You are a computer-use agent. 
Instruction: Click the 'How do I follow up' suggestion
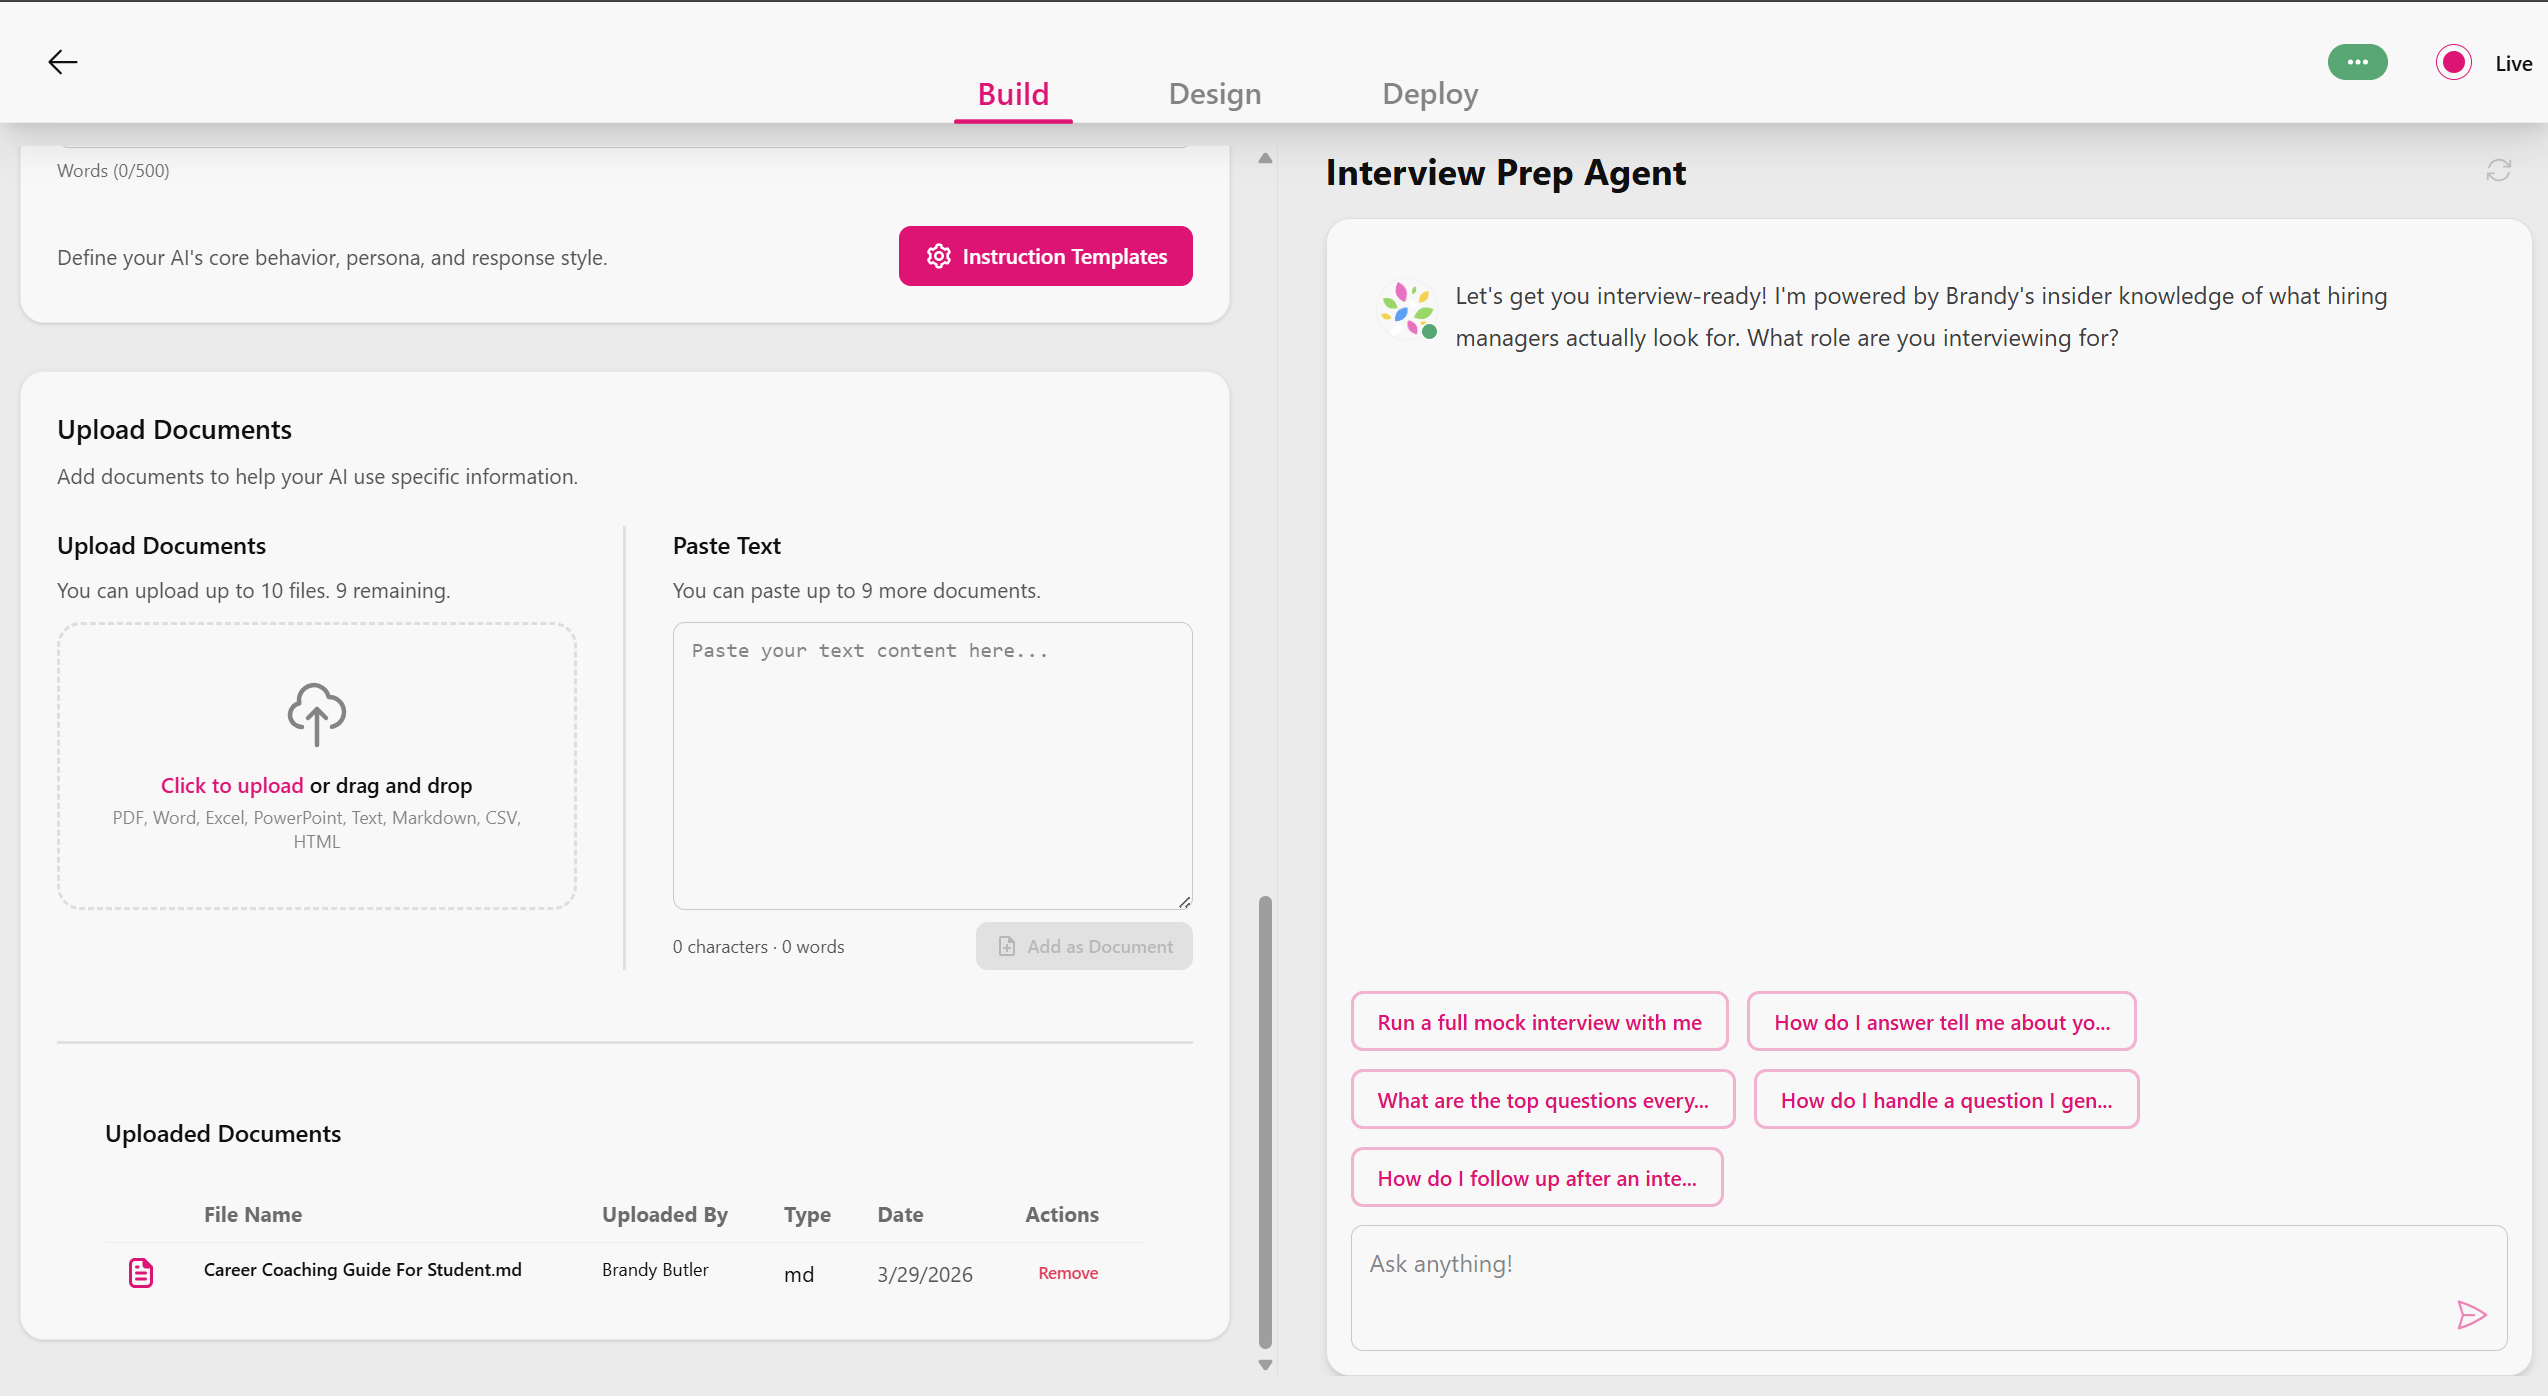click(x=1536, y=1177)
